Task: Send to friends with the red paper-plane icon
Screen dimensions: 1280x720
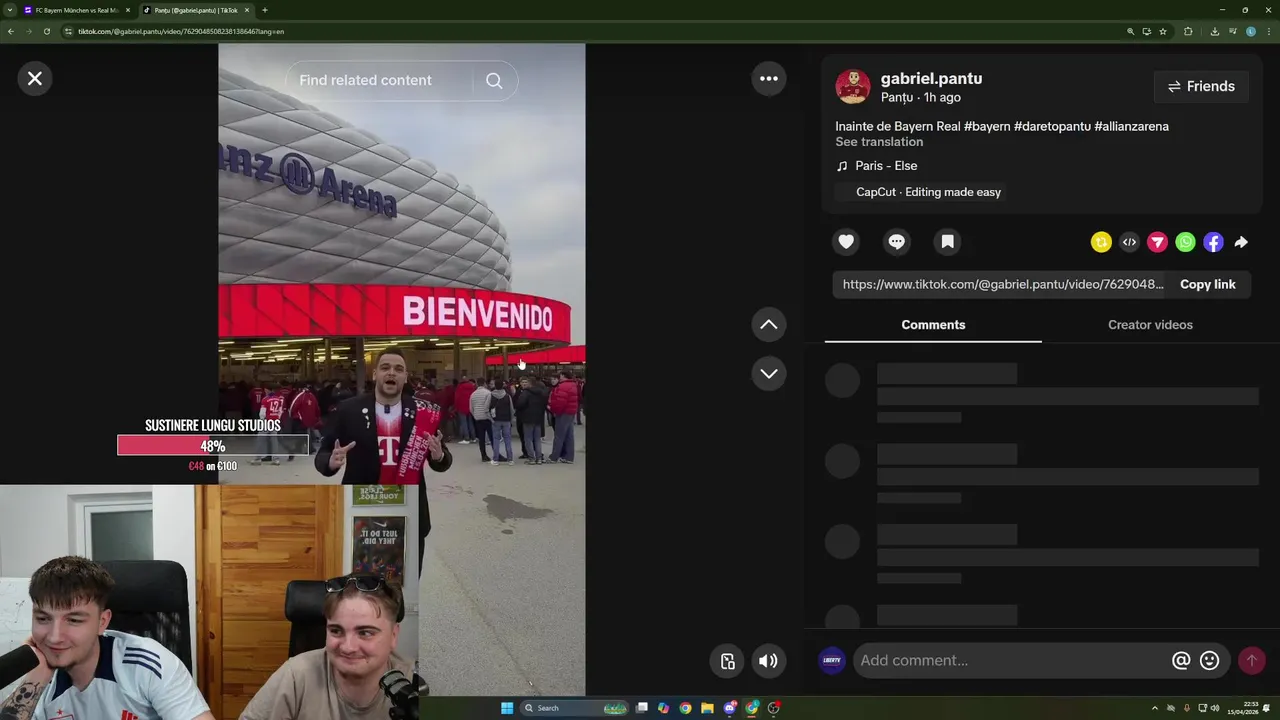Action: (1157, 242)
